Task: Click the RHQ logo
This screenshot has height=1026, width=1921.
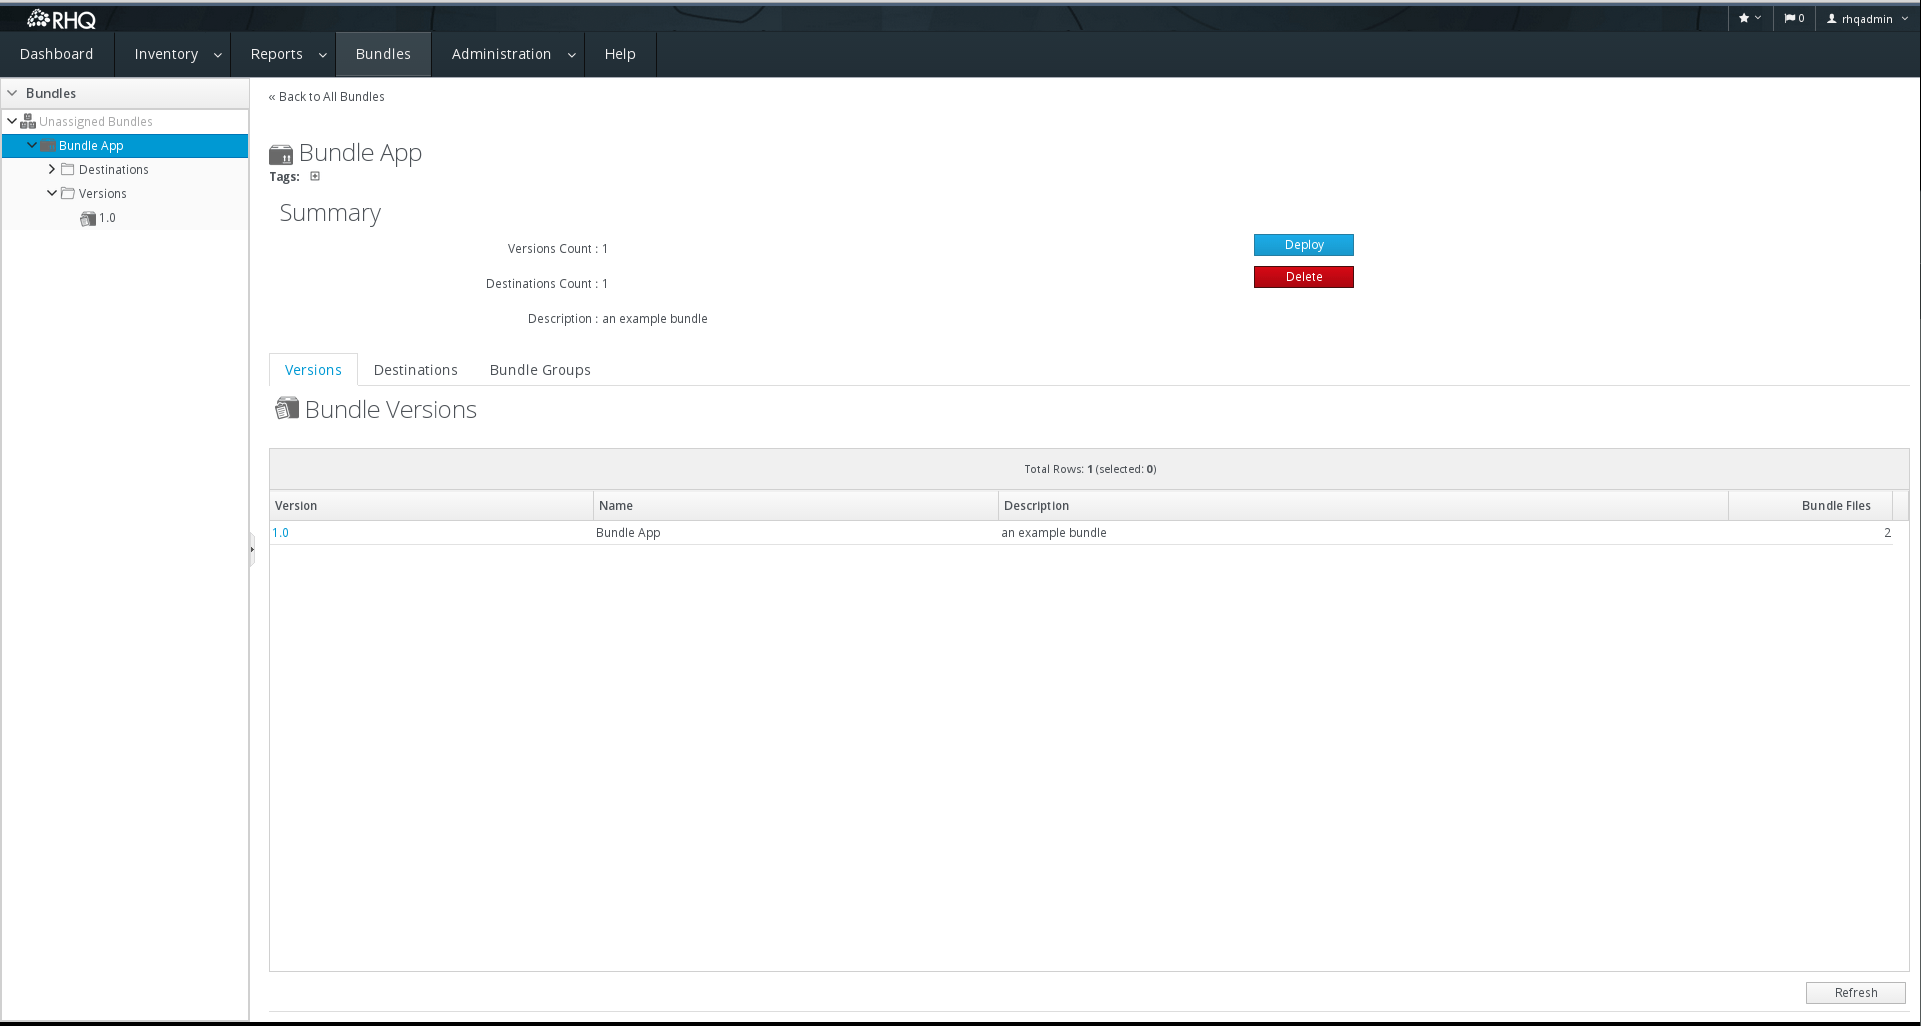Action: [x=61, y=19]
